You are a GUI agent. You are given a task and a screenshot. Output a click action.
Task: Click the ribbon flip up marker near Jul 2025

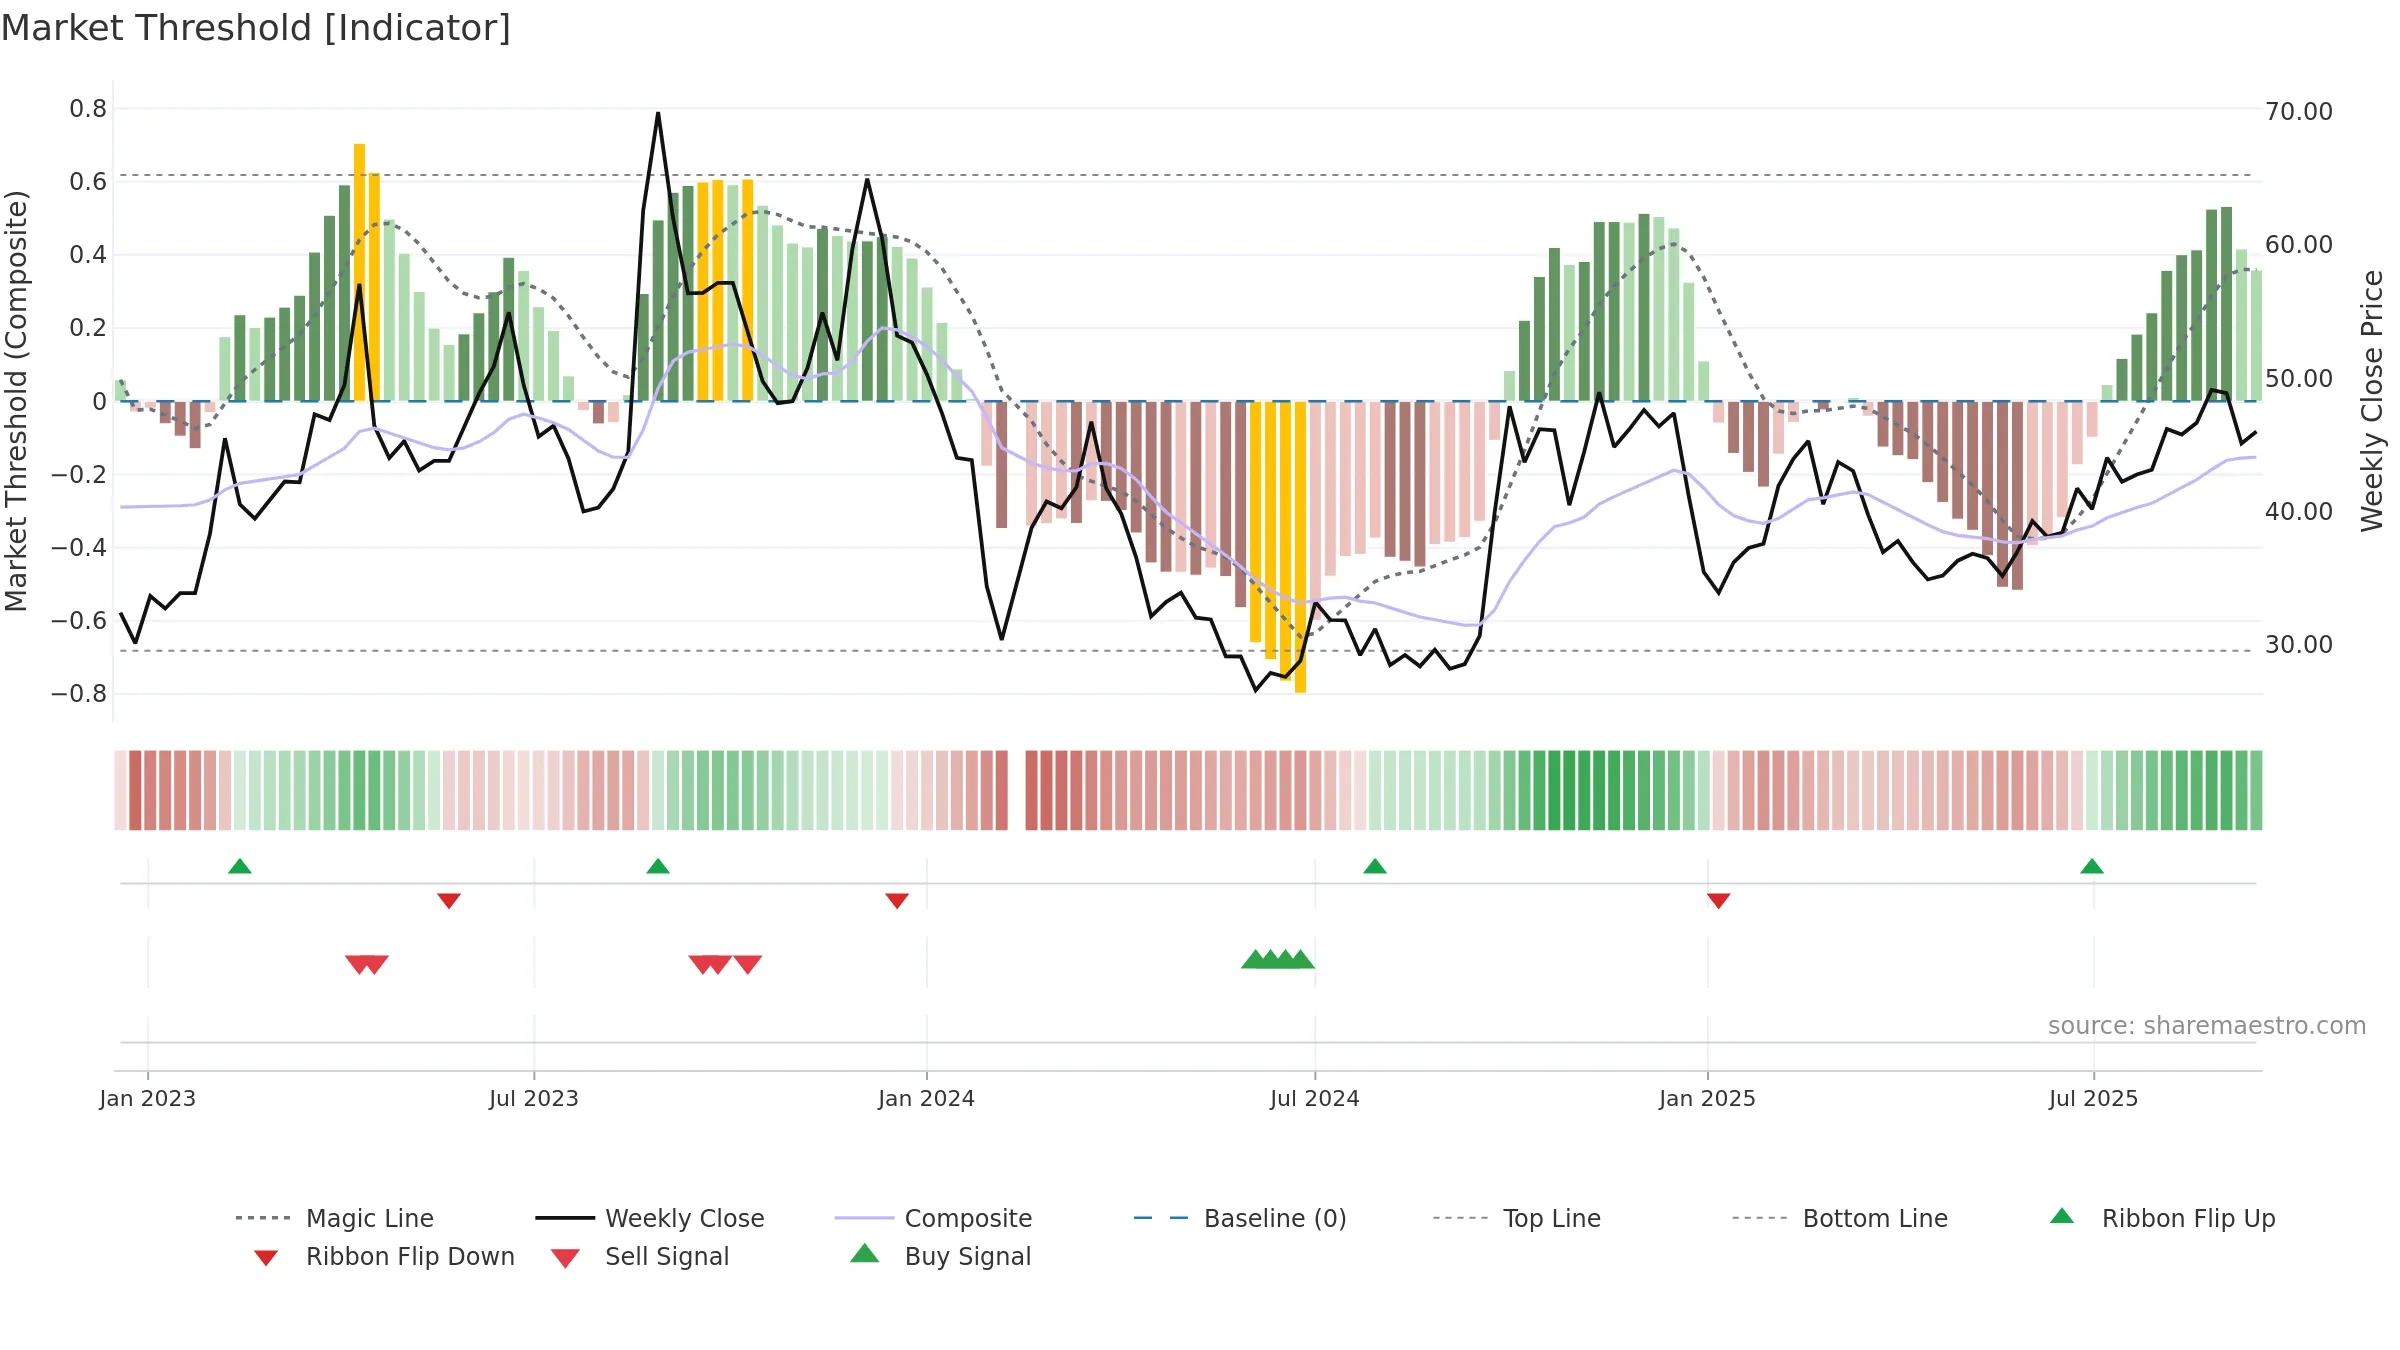coord(2092,866)
